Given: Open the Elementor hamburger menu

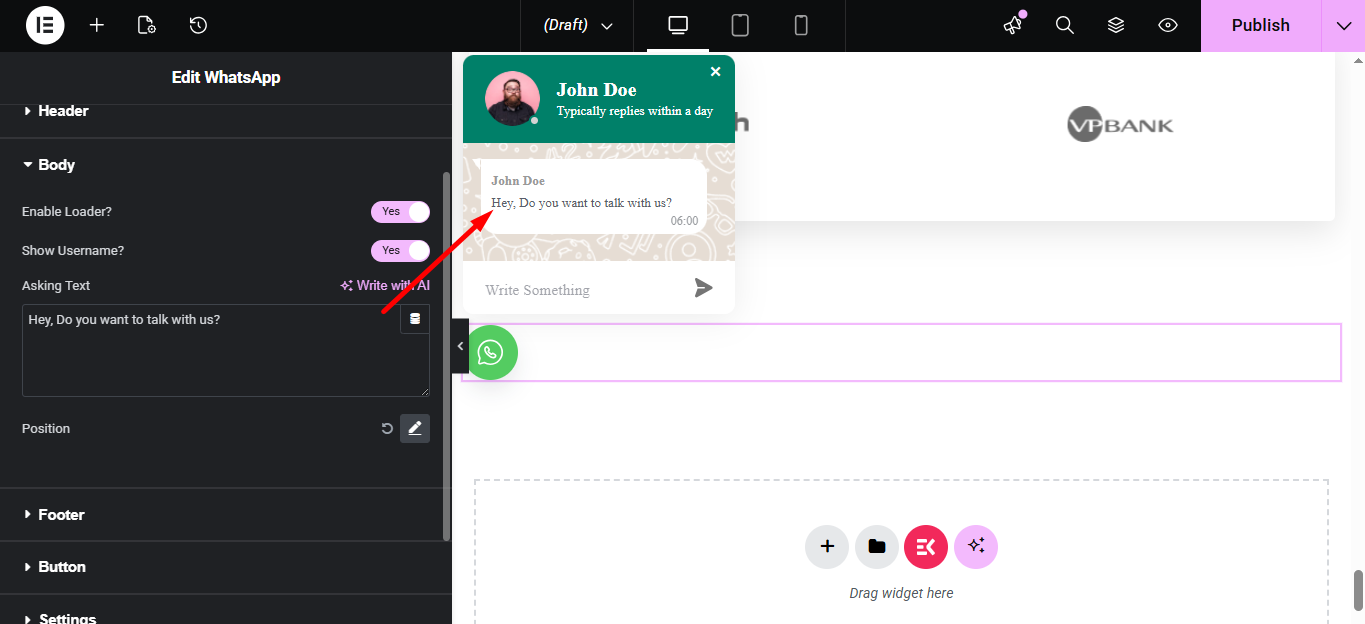Looking at the screenshot, I should (44, 25).
